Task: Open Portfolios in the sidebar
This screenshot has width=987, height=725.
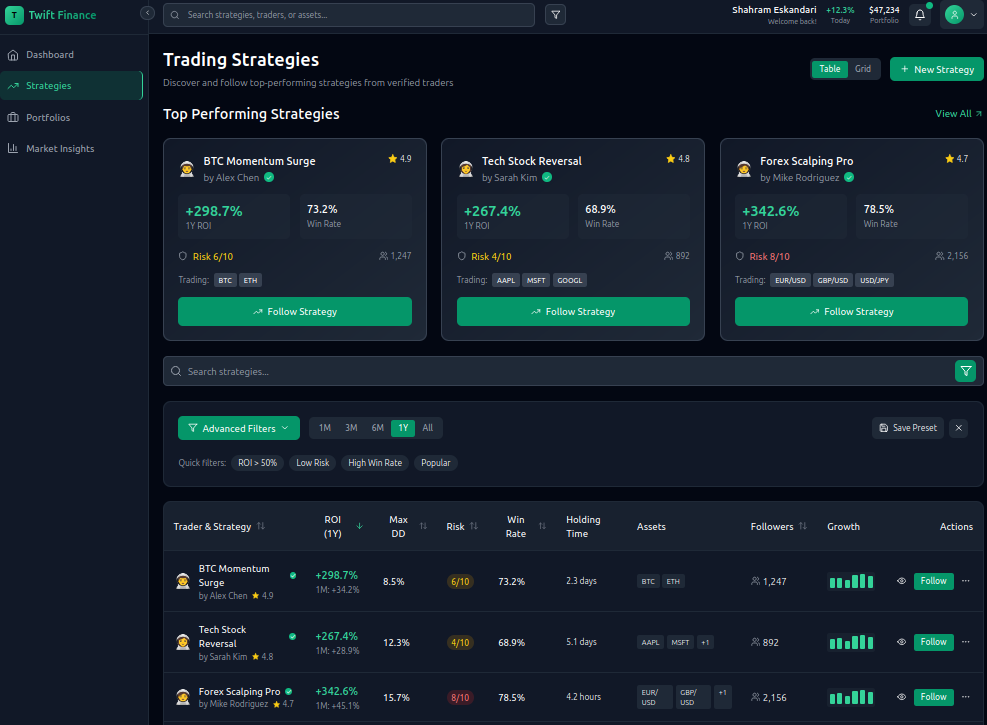Action: [48, 117]
